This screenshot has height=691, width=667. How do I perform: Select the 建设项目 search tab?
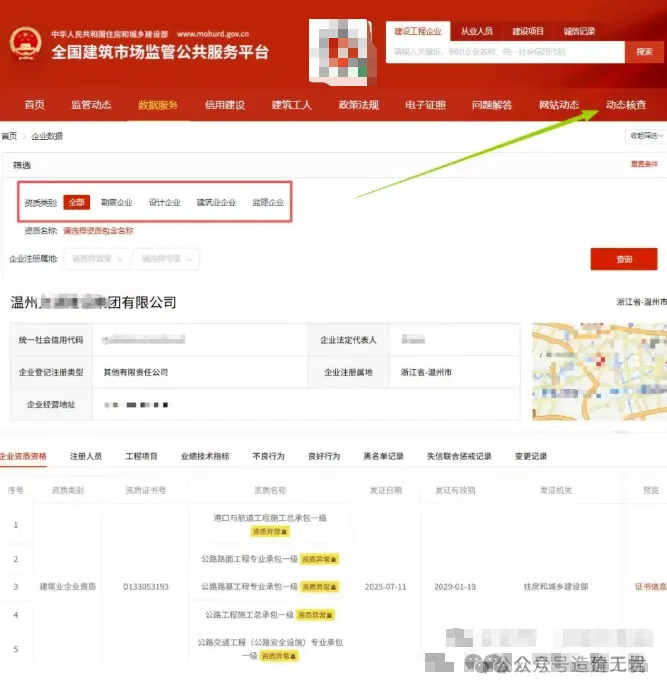(528, 31)
